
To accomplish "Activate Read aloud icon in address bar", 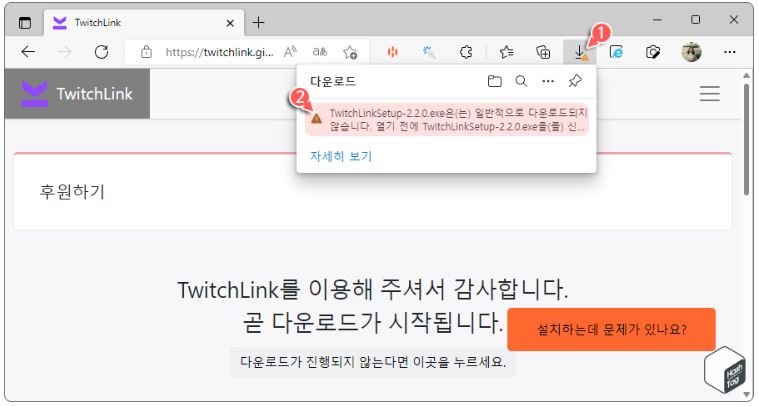I will [290, 52].
